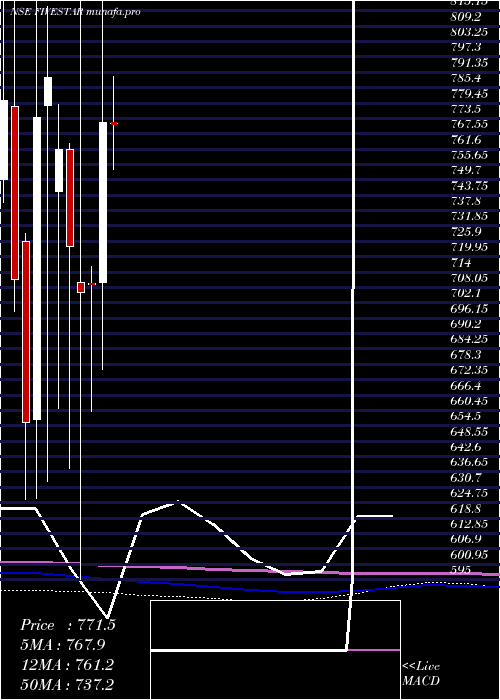Image resolution: width=500 pixels, height=700 pixels.
Task: Click the small red candlestick body near 702
Action: (x=81, y=288)
